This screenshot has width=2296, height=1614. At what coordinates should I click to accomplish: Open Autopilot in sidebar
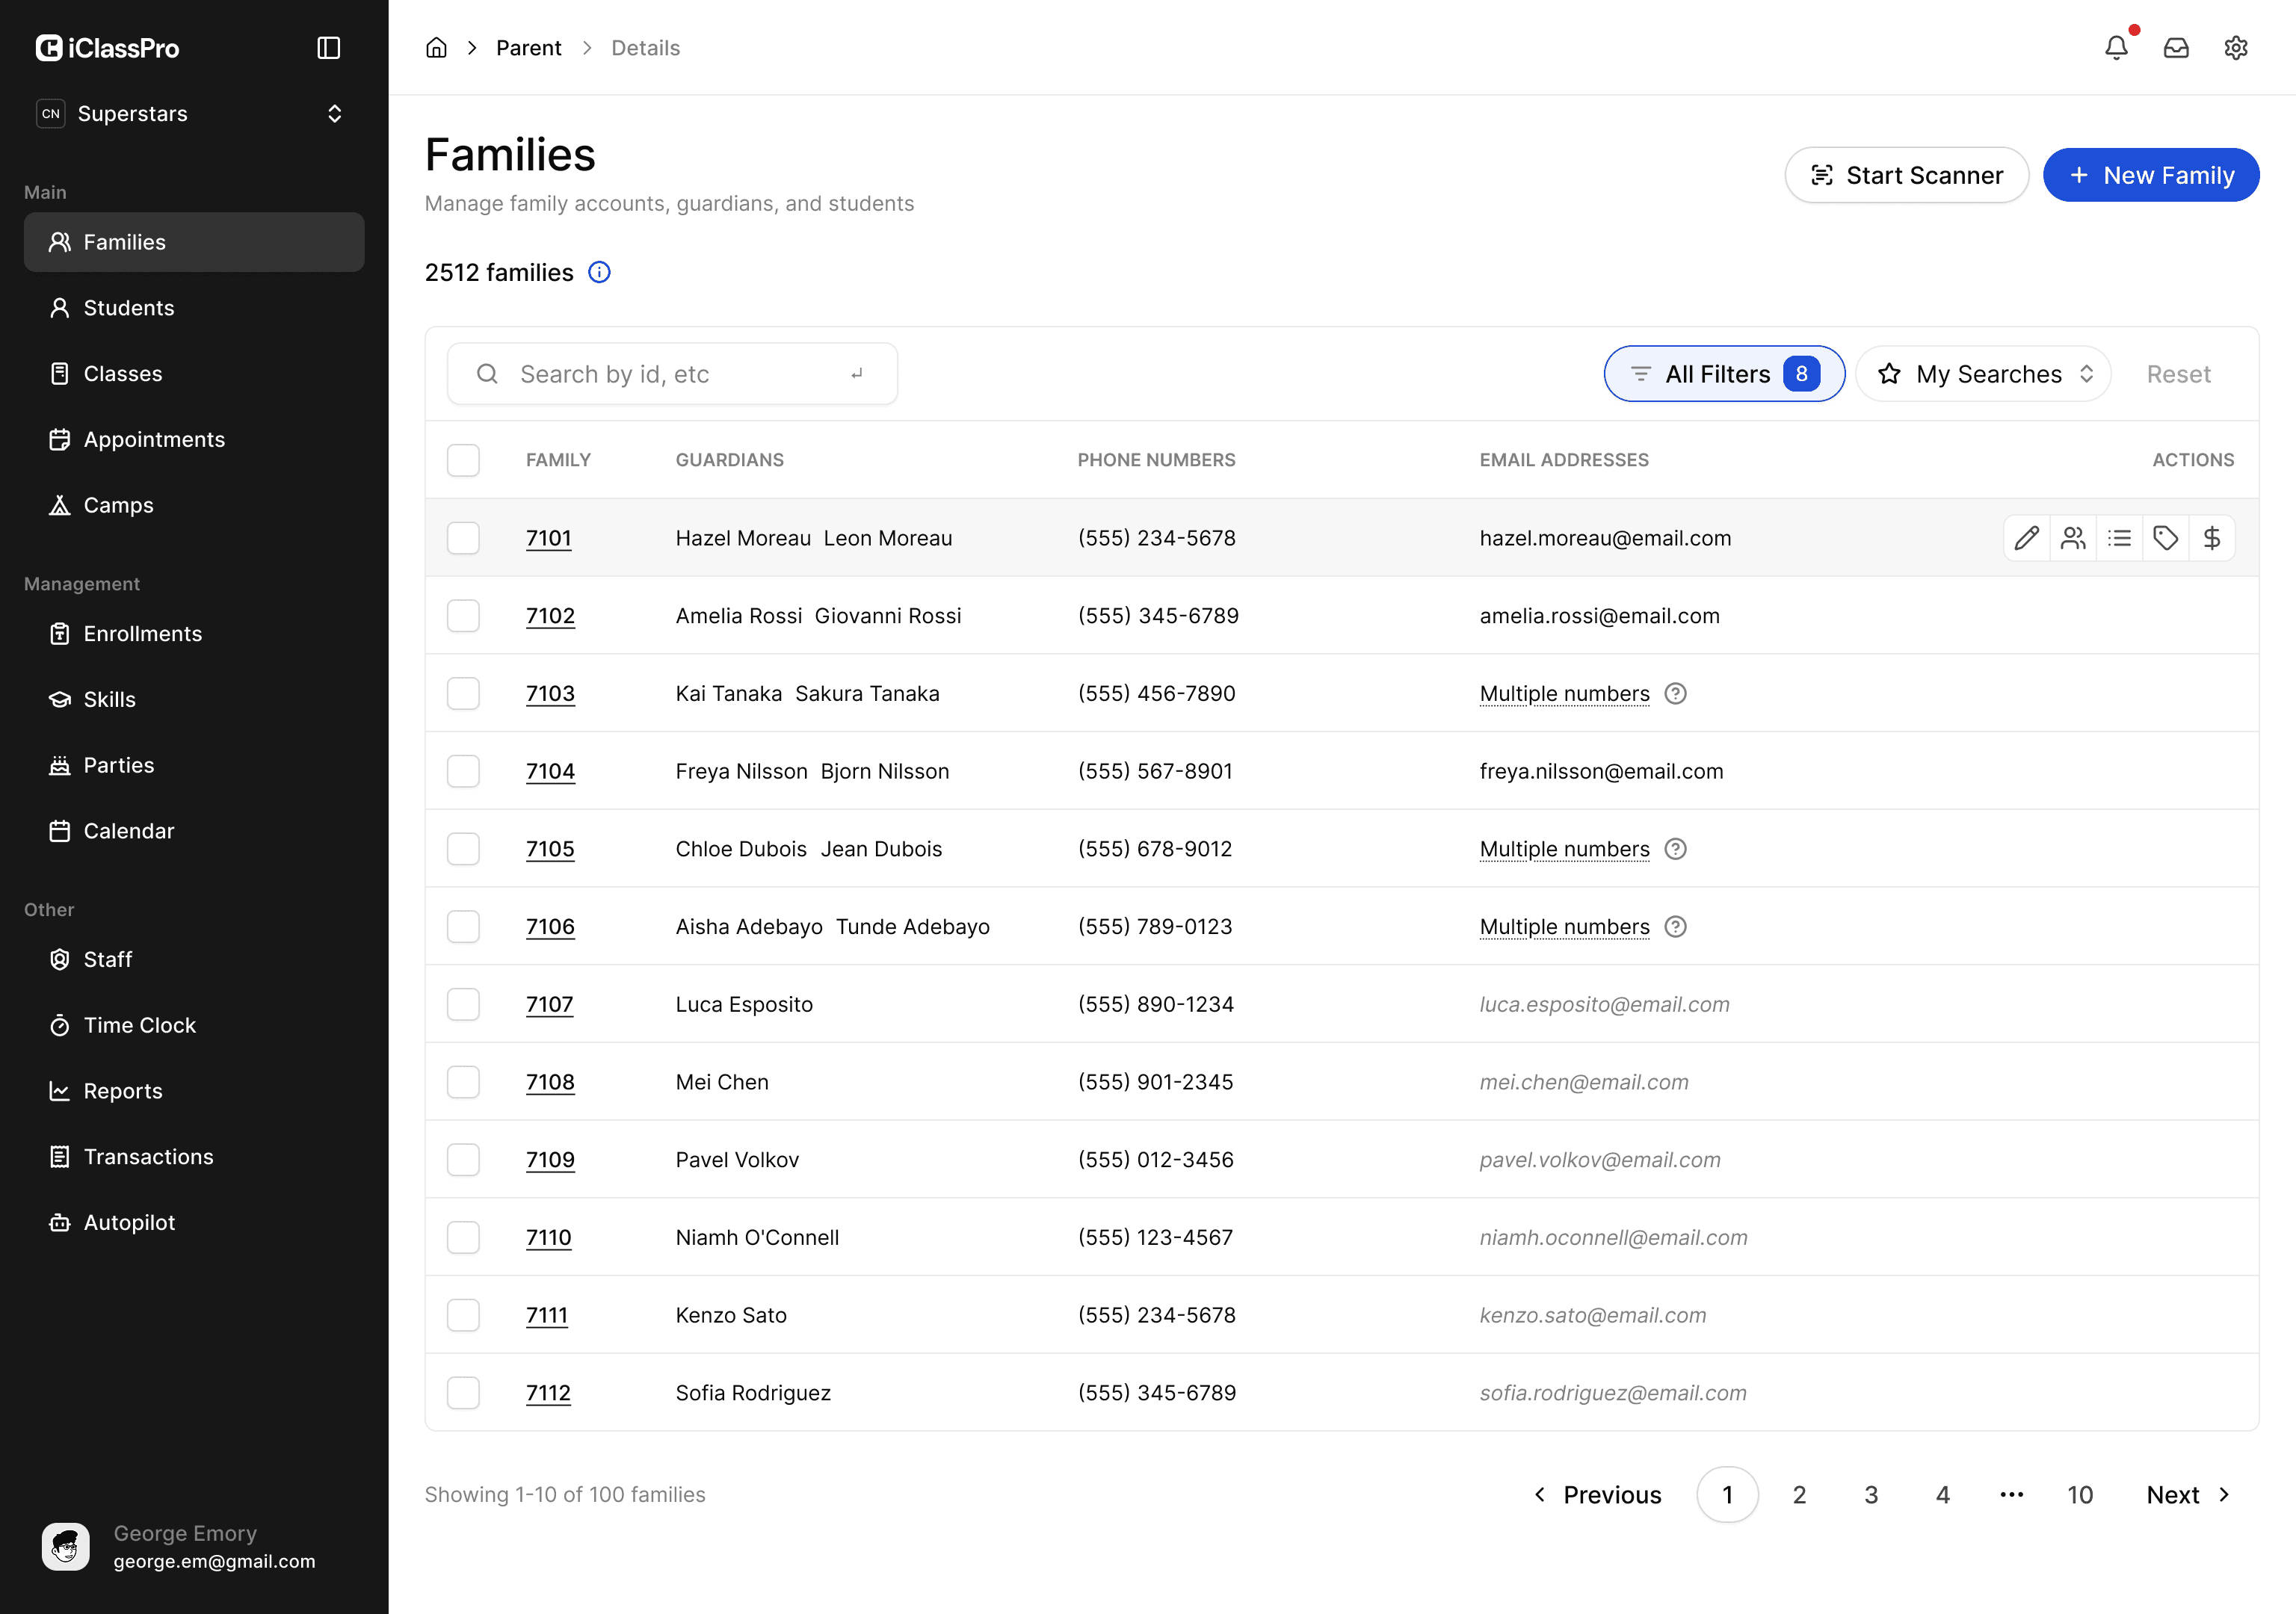tap(194, 1223)
